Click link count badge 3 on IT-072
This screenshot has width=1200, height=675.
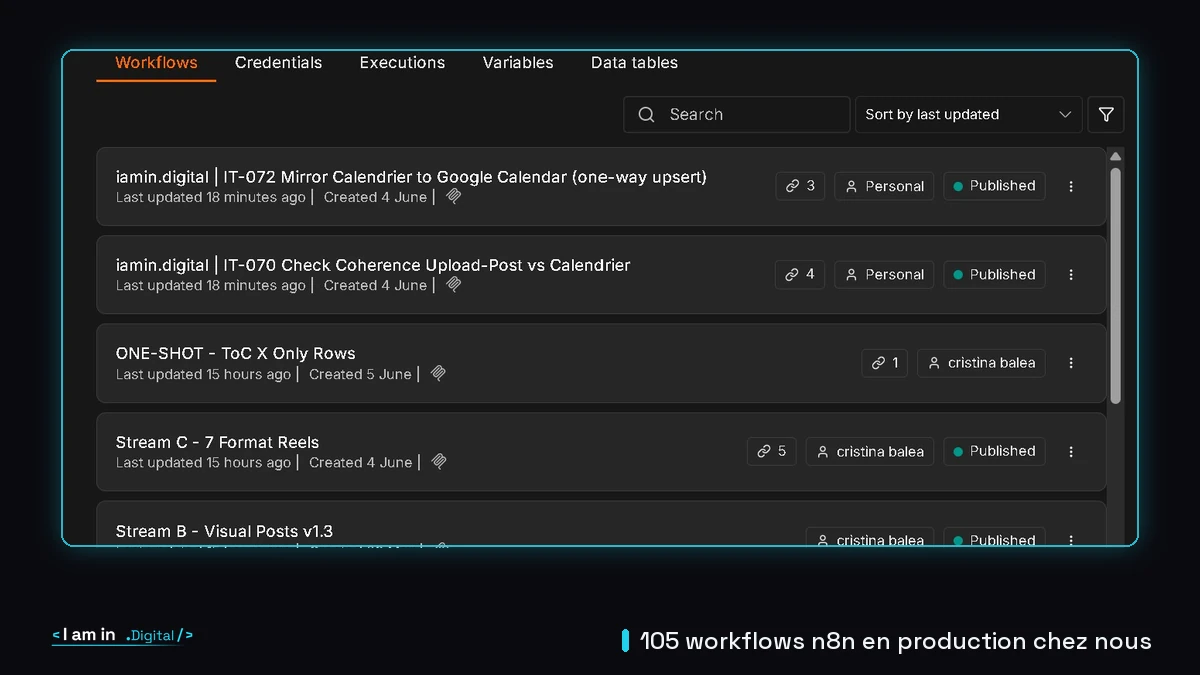coord(800,186)
